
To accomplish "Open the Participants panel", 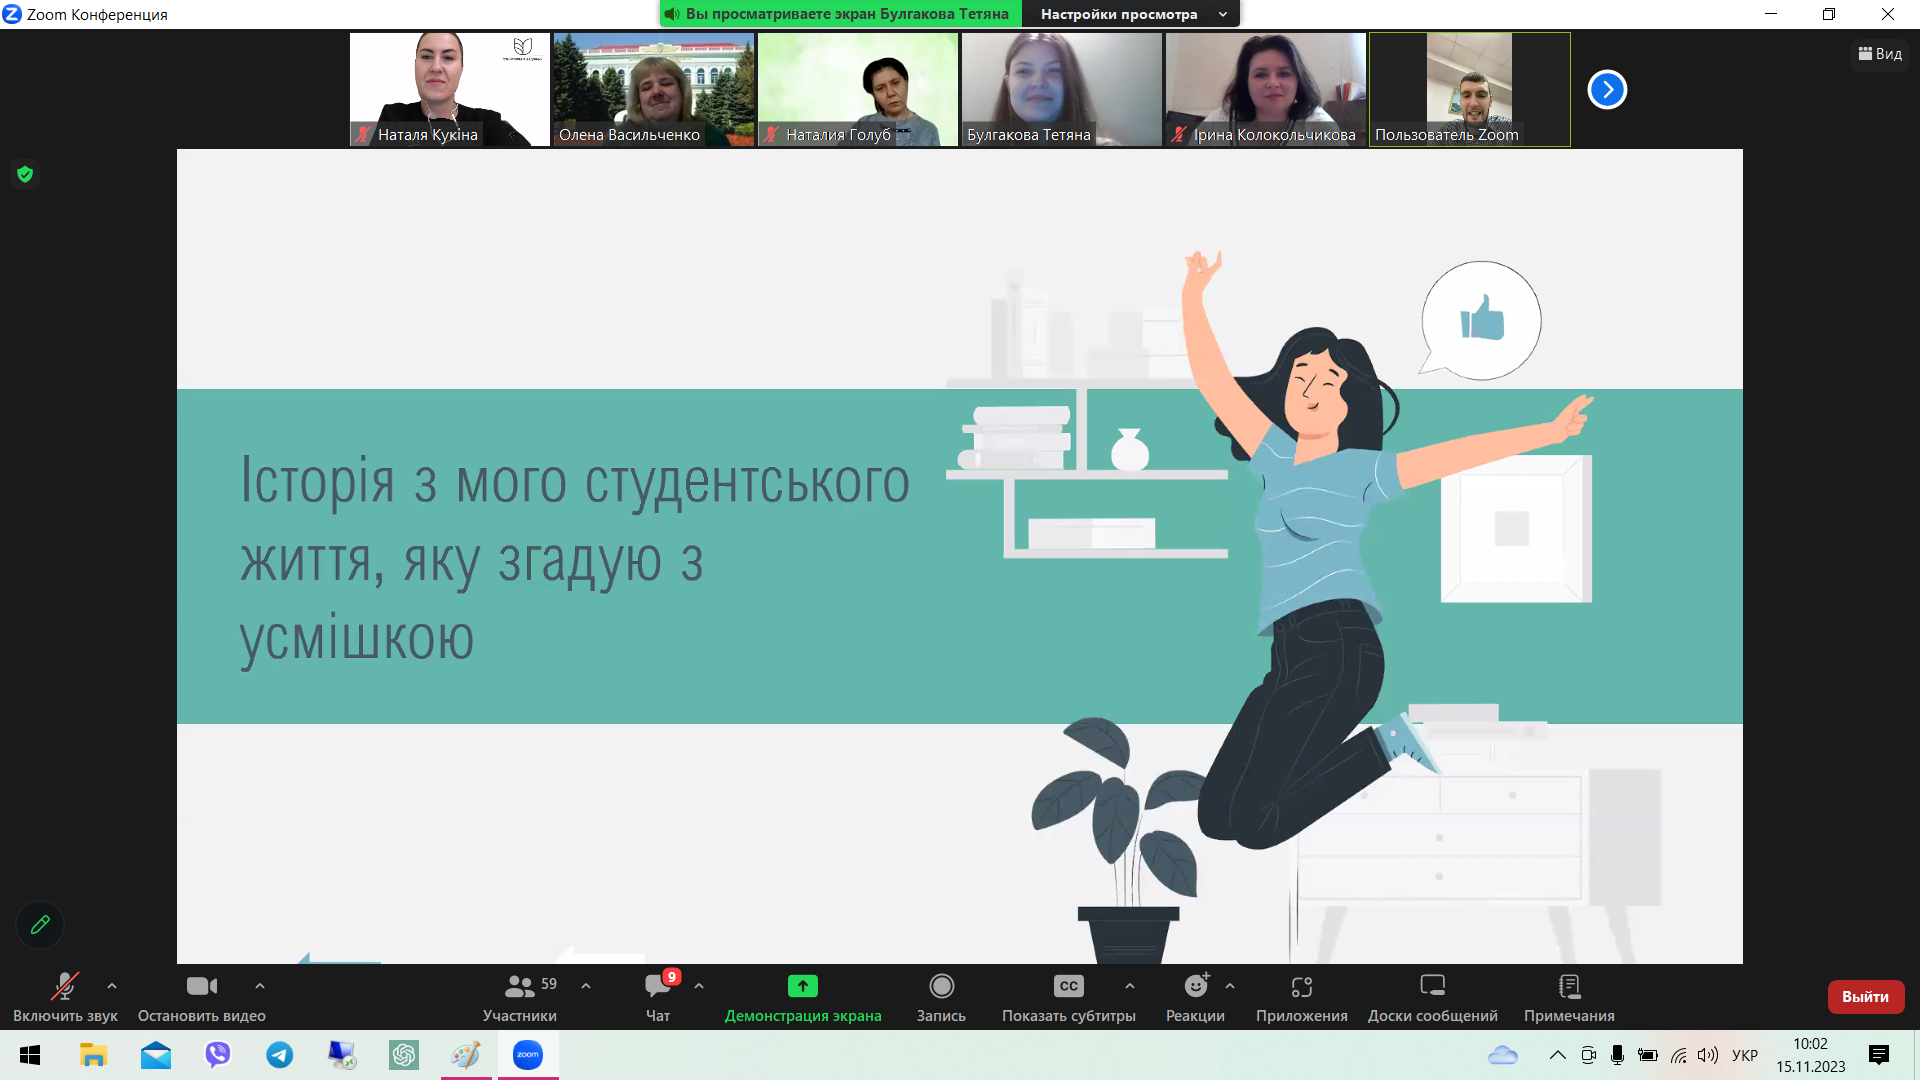I will pyautogui.click(x=519, y=997).
